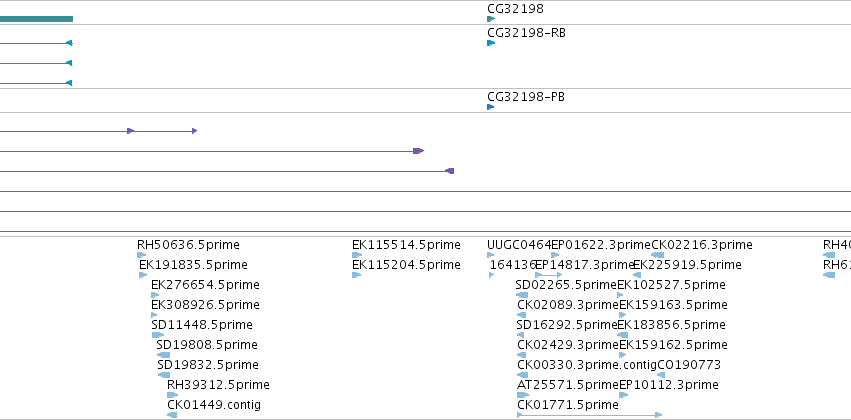The height and width of the screenshot is (420, 851).
Task: Click the glyph under CO190773
Action: pyautogui.click(x=661, y=375)
